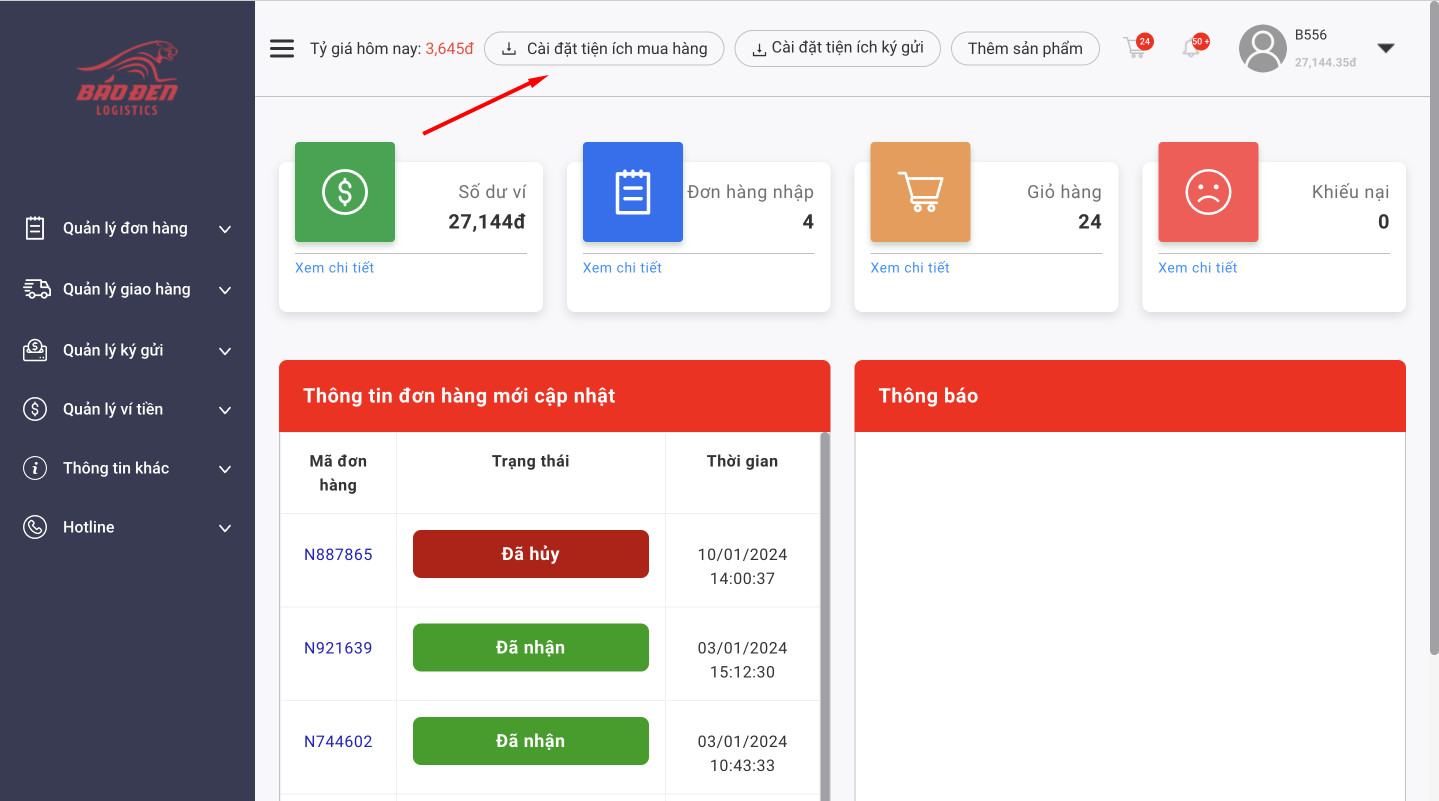Click the Báo Đen Logistics logo
The image size is (1439, 801).
click(x=127, y=77)
